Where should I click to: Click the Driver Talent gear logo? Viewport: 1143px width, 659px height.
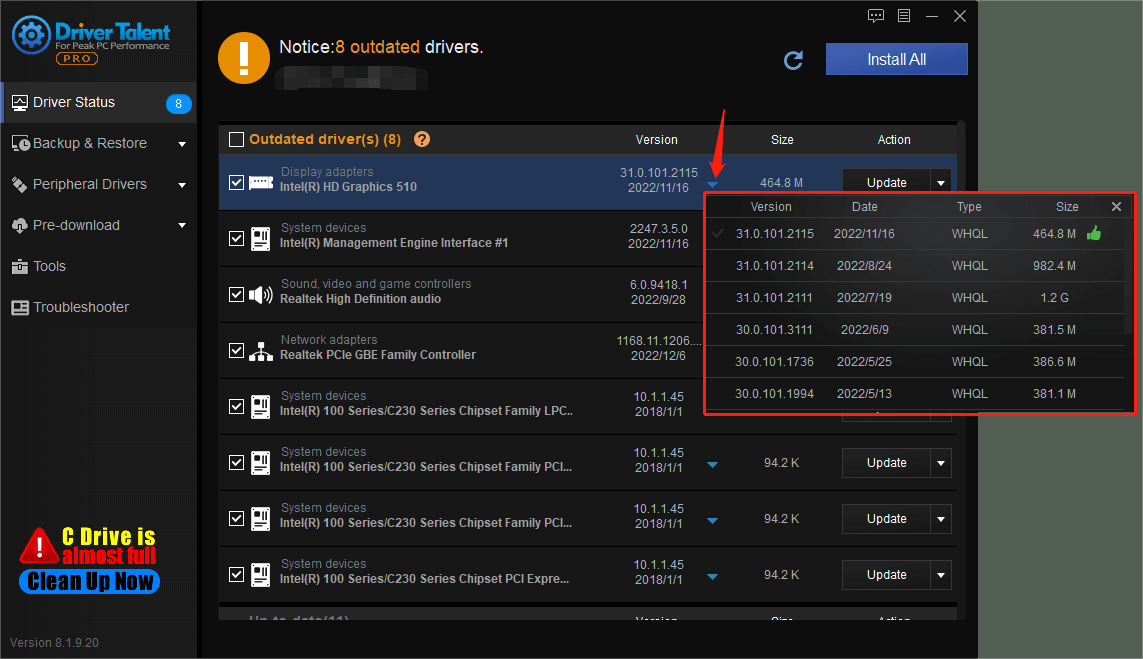pyautogui.click(x=31, y=34)
